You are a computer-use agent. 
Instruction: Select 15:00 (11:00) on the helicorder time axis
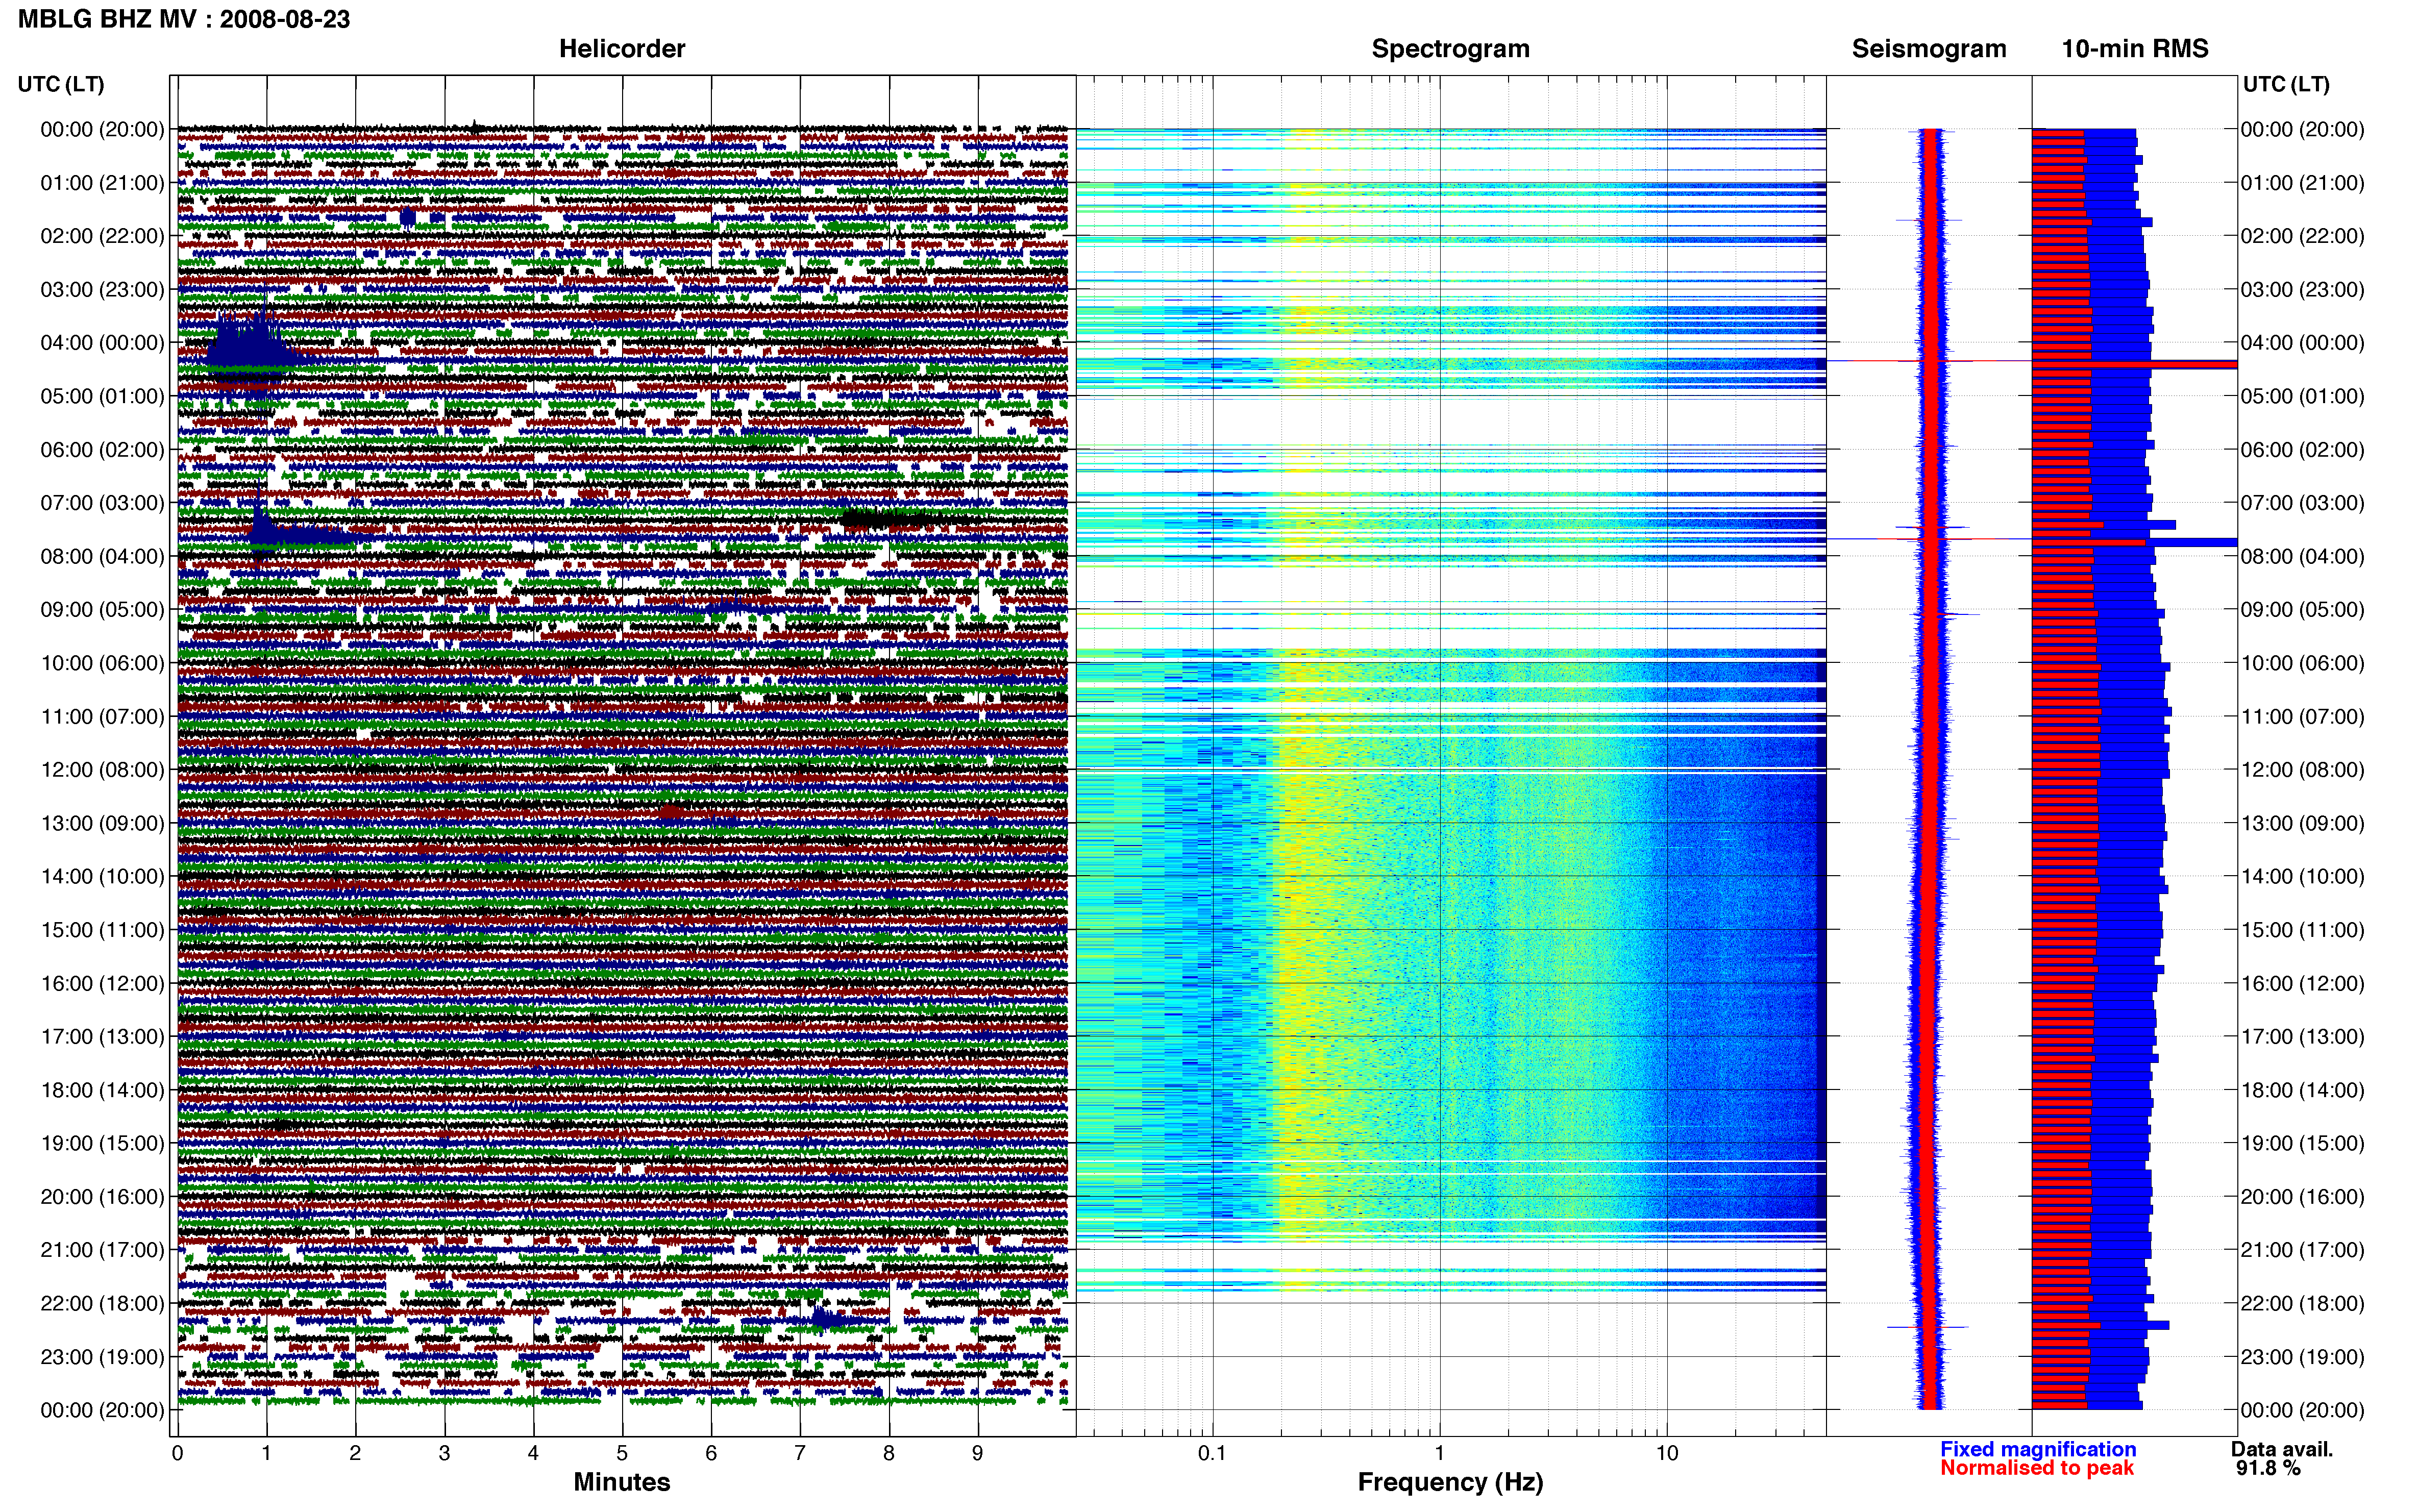click(102, 930)
